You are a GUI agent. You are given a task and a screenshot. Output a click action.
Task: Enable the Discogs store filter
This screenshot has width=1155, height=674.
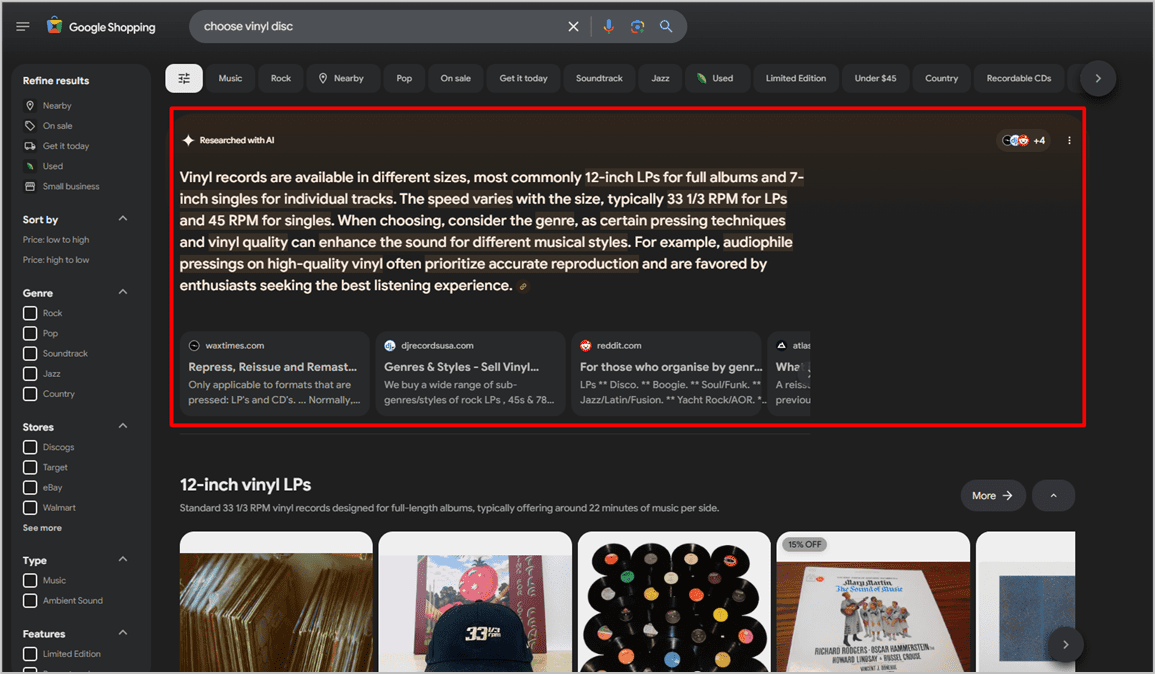coord(30,447)
